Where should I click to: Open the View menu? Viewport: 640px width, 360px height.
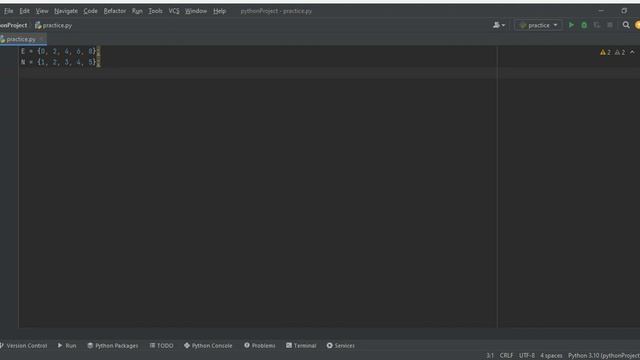click(x=42, y=11)
